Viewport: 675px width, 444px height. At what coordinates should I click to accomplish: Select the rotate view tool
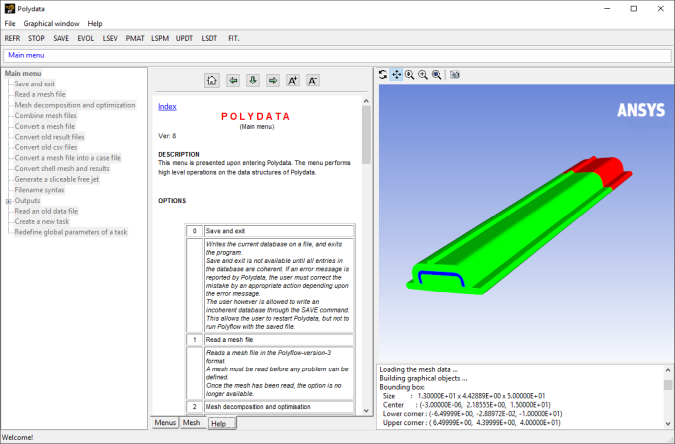click(x=383, y=75)
